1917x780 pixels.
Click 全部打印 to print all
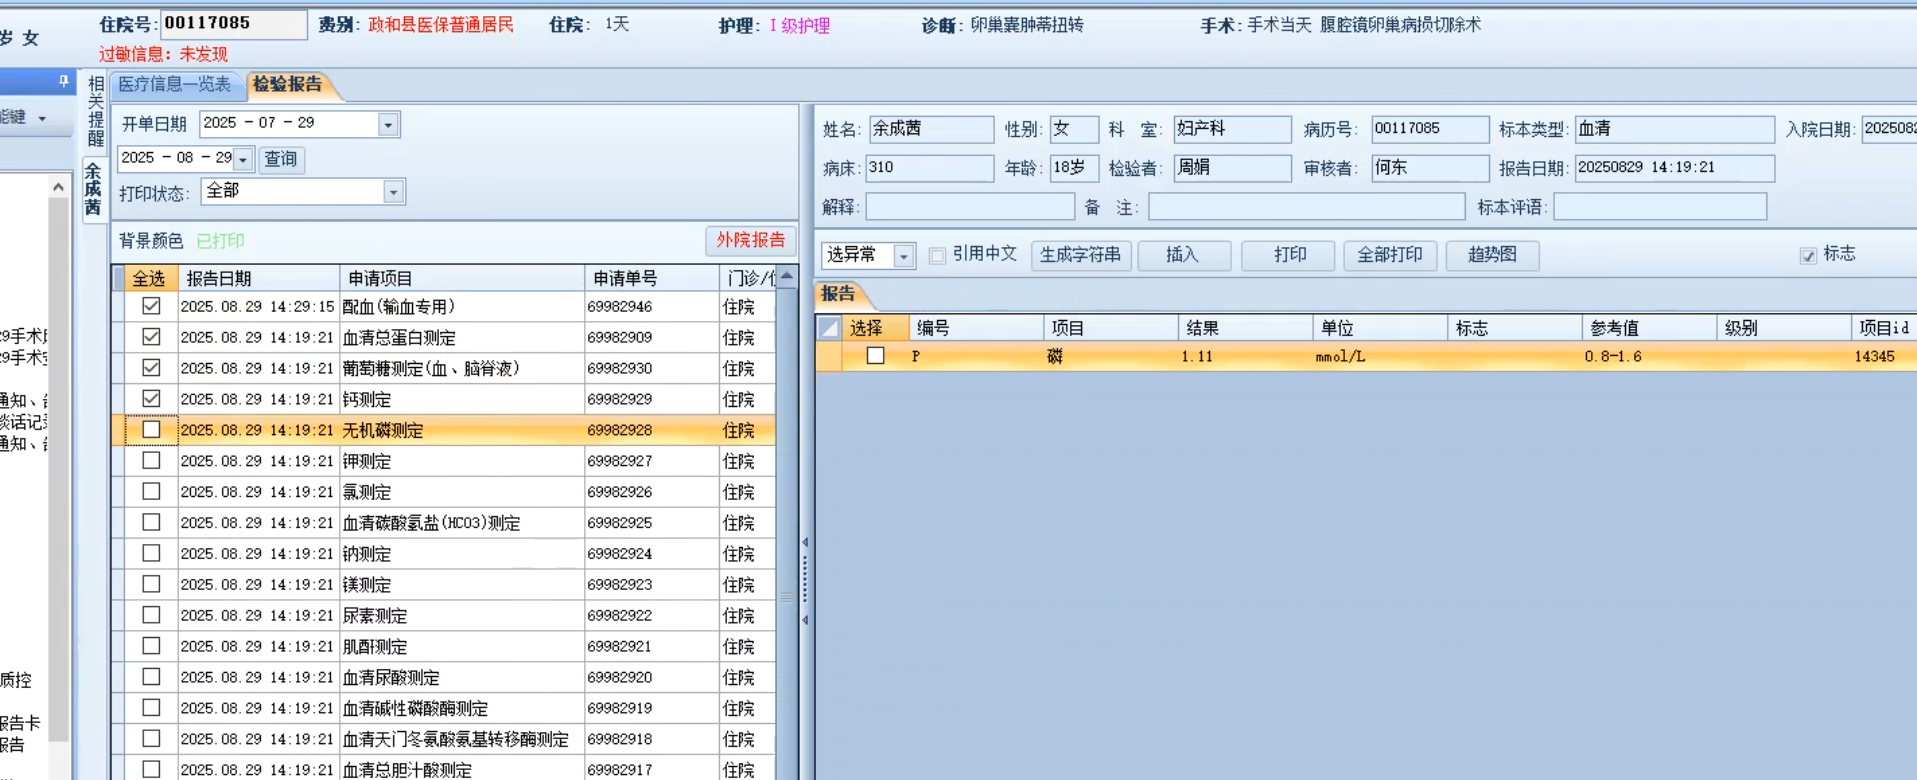tap(1390, 255)
